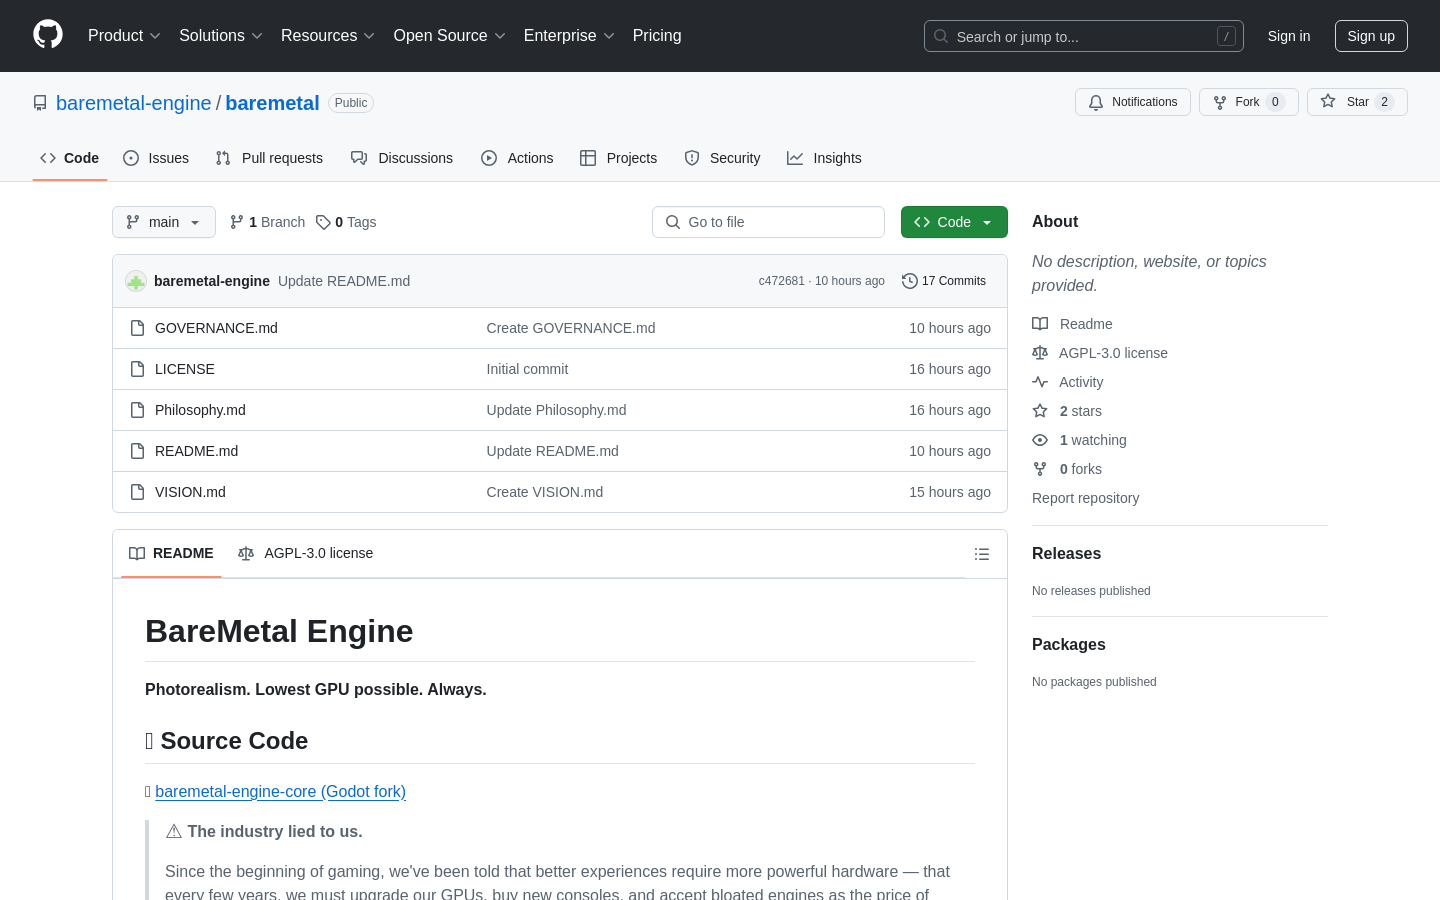Image resolution: width=1440 pixels, height=900 pixels.
Task: Select the Code tab
Action: 70,158
